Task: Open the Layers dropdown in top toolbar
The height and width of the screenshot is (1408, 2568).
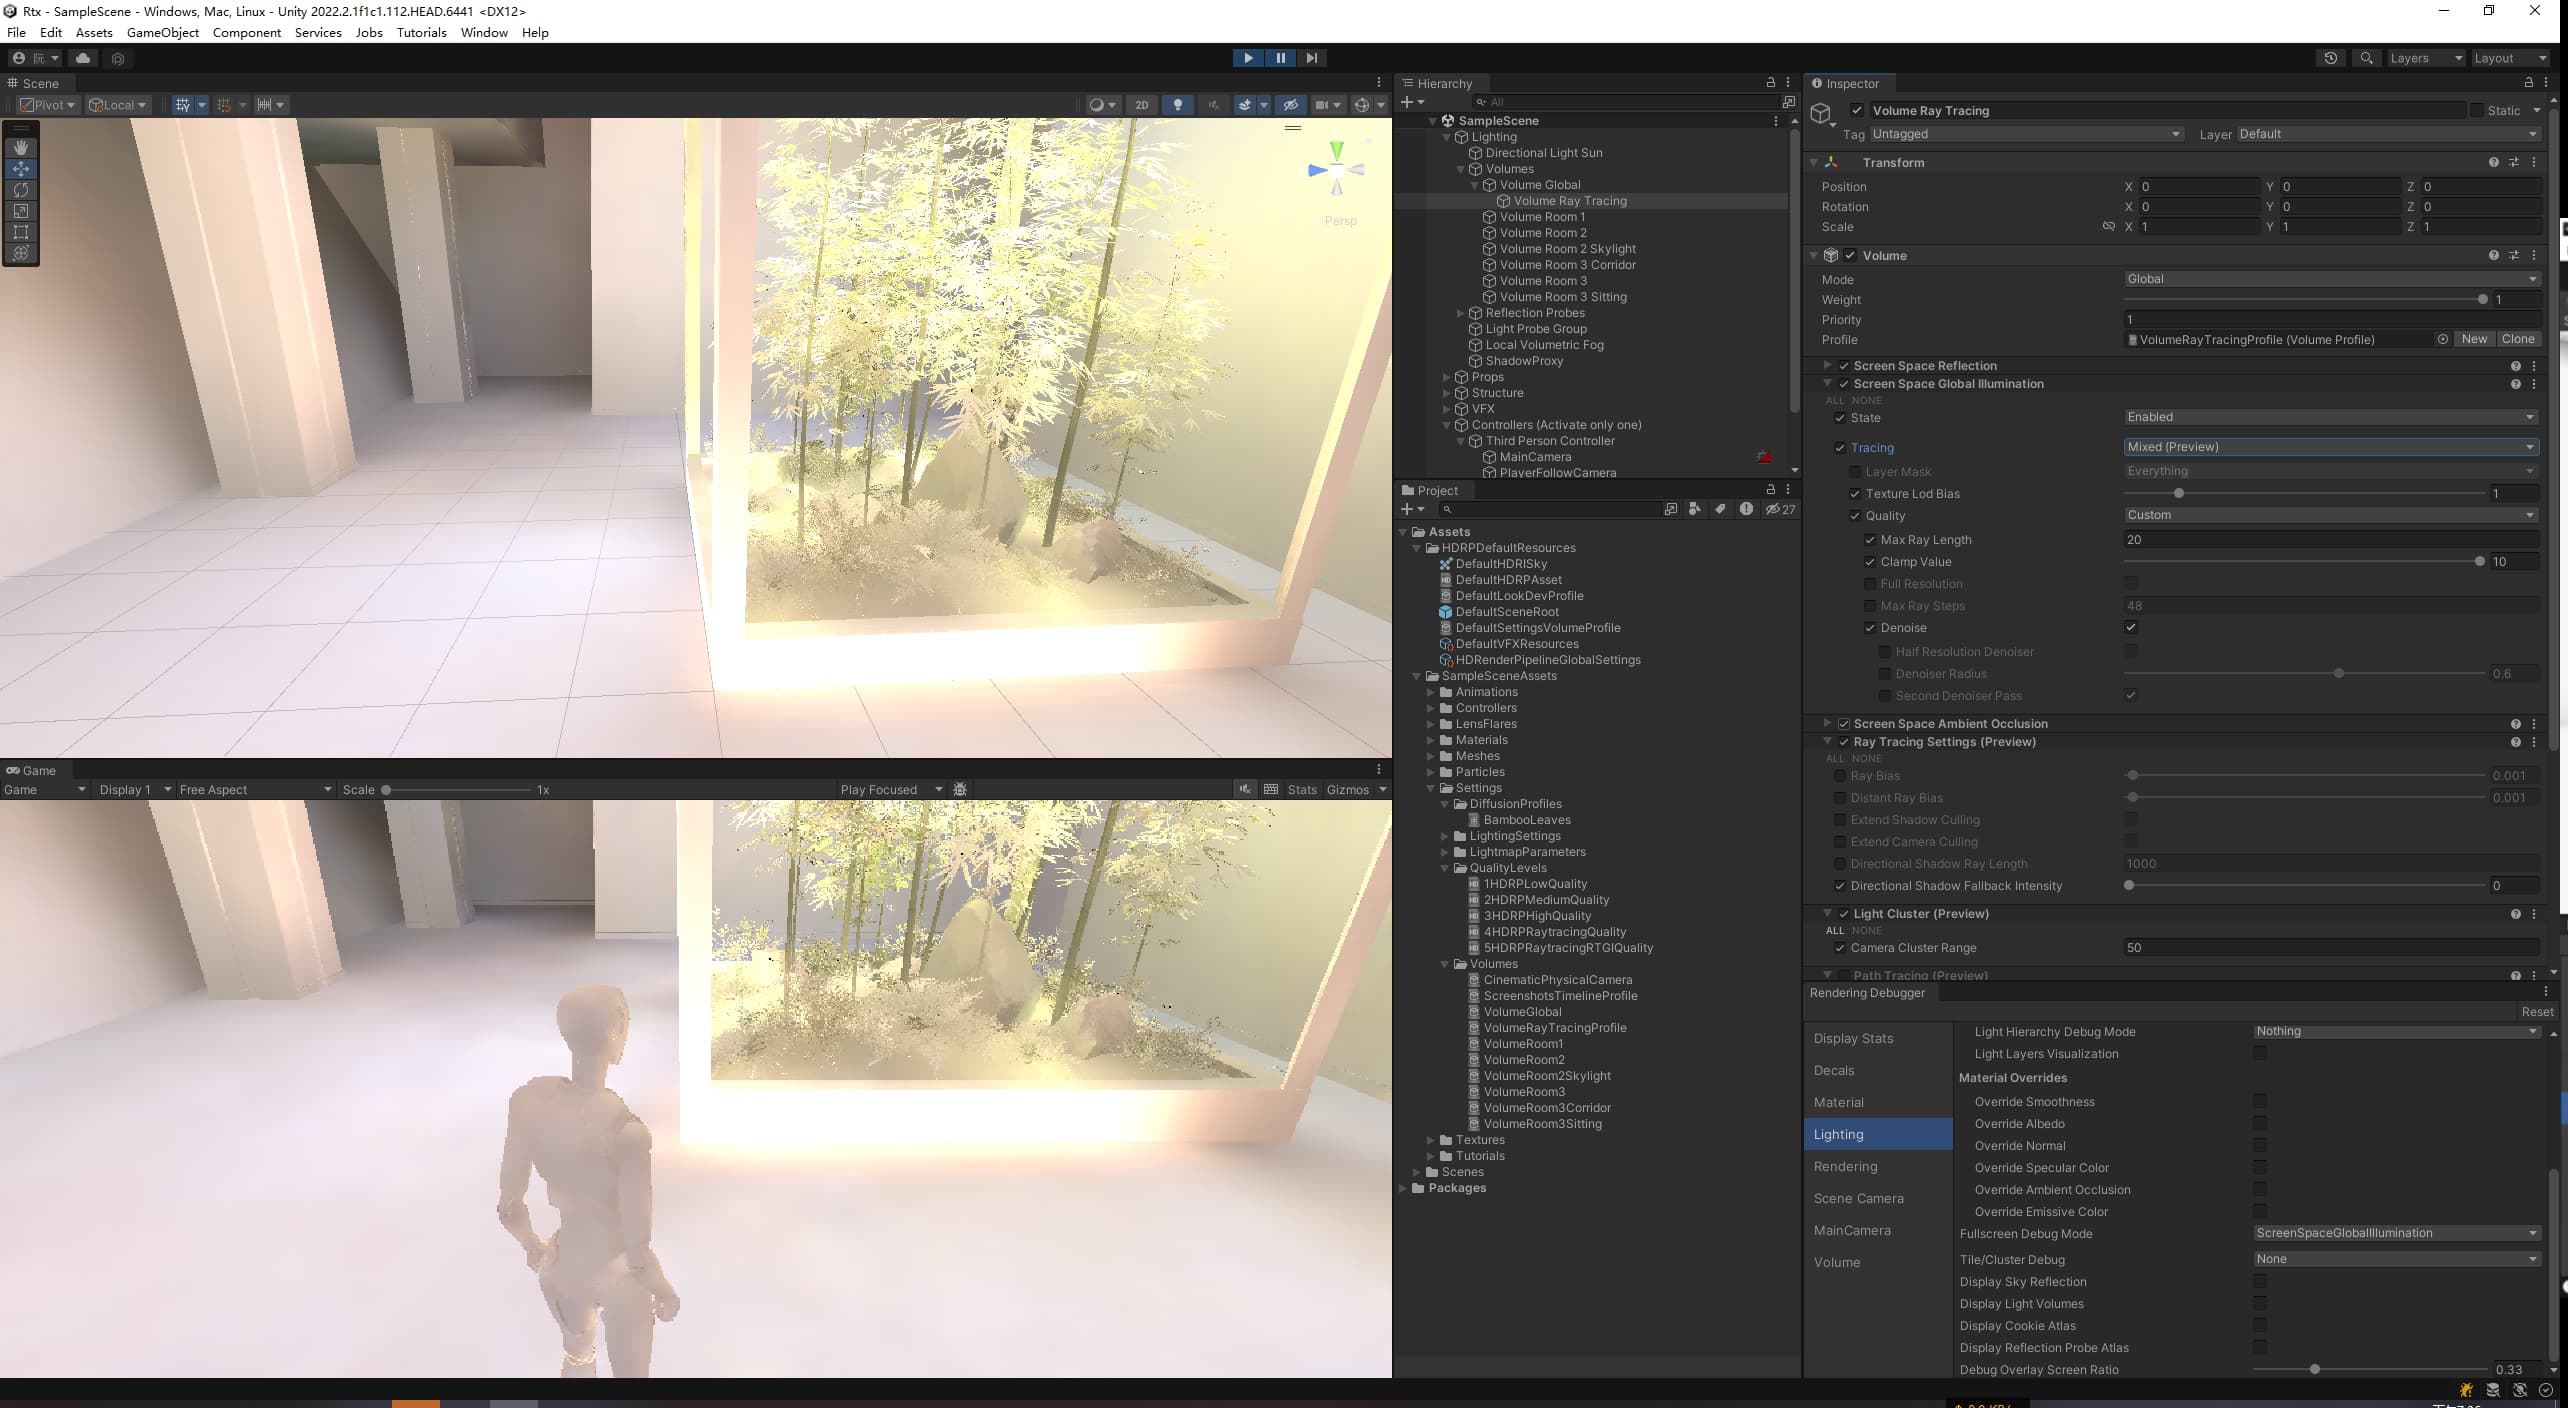Action: 2425,58
